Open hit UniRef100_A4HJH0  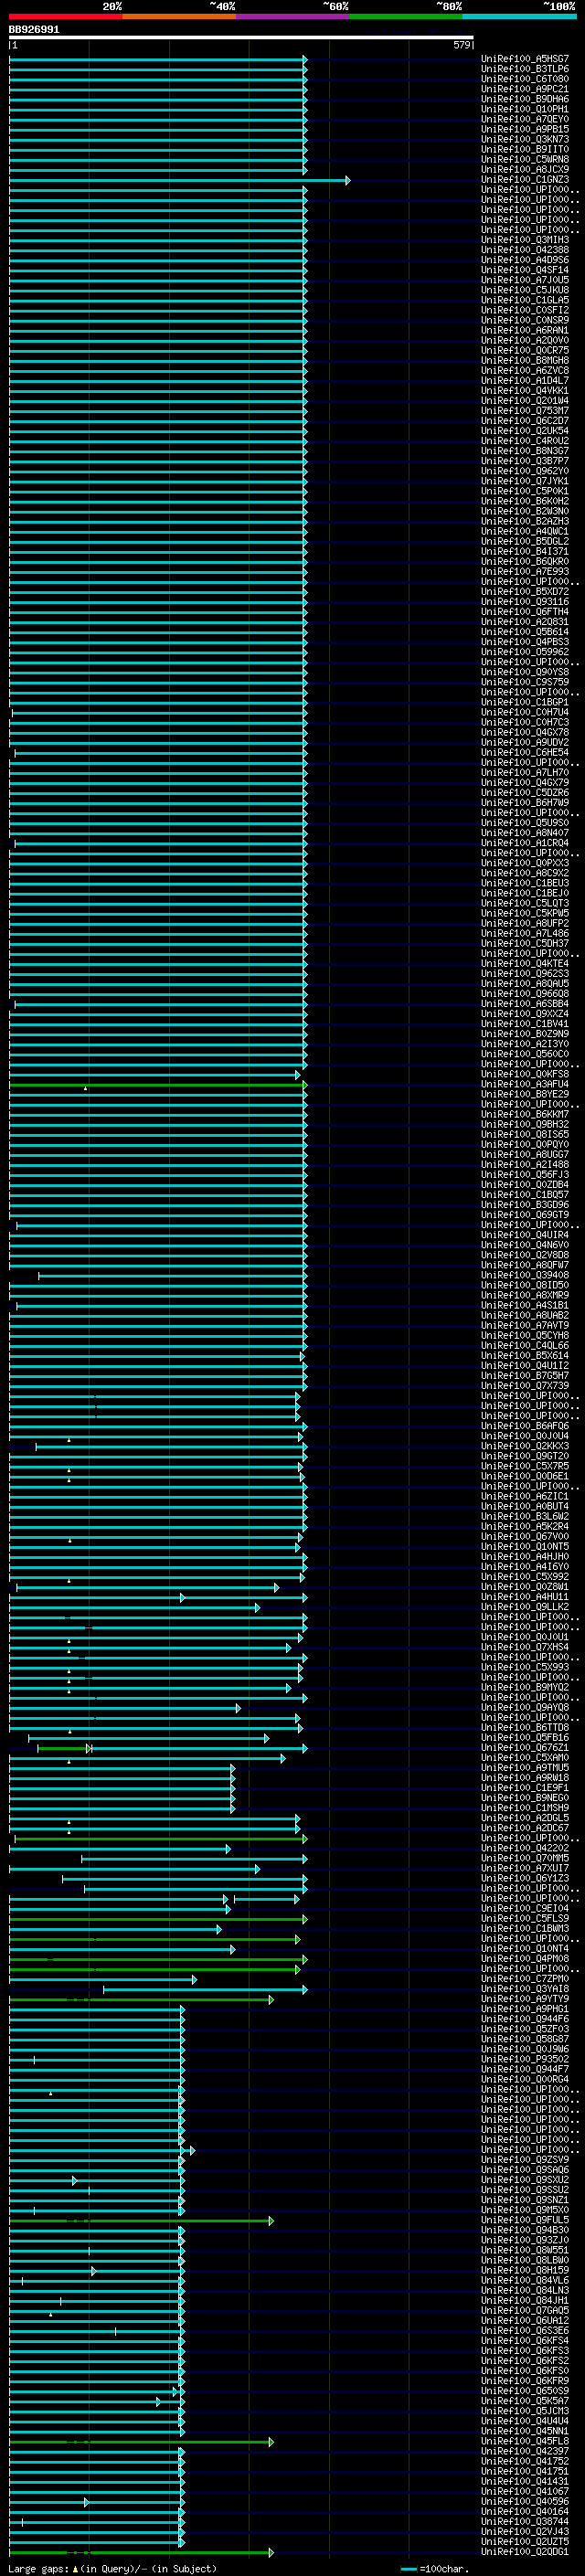(525, 1556)
